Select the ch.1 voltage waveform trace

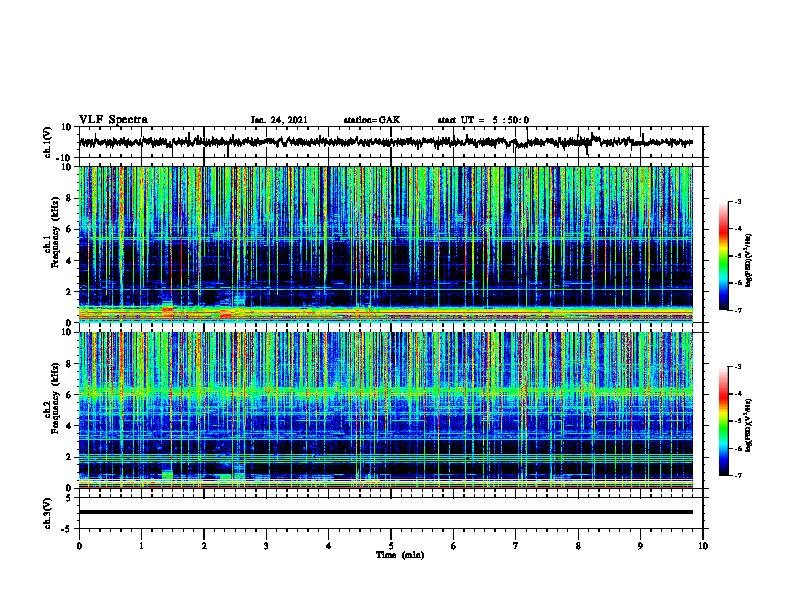pyautogui.click(x=386, y=142)
